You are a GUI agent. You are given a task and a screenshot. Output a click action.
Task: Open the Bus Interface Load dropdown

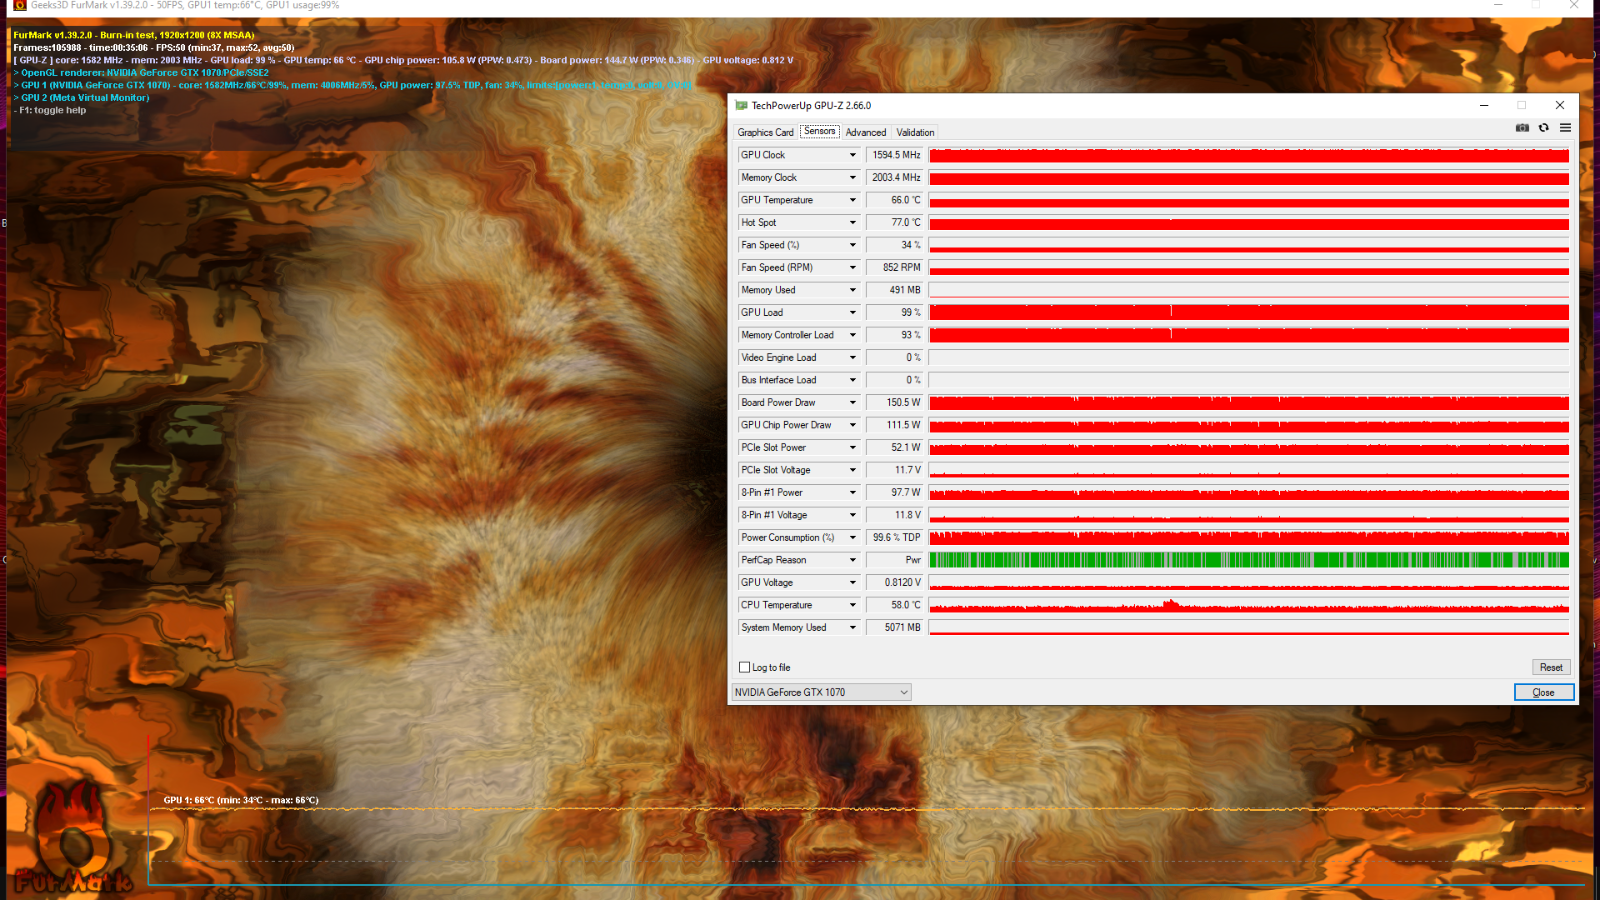(x=853, y=380)
